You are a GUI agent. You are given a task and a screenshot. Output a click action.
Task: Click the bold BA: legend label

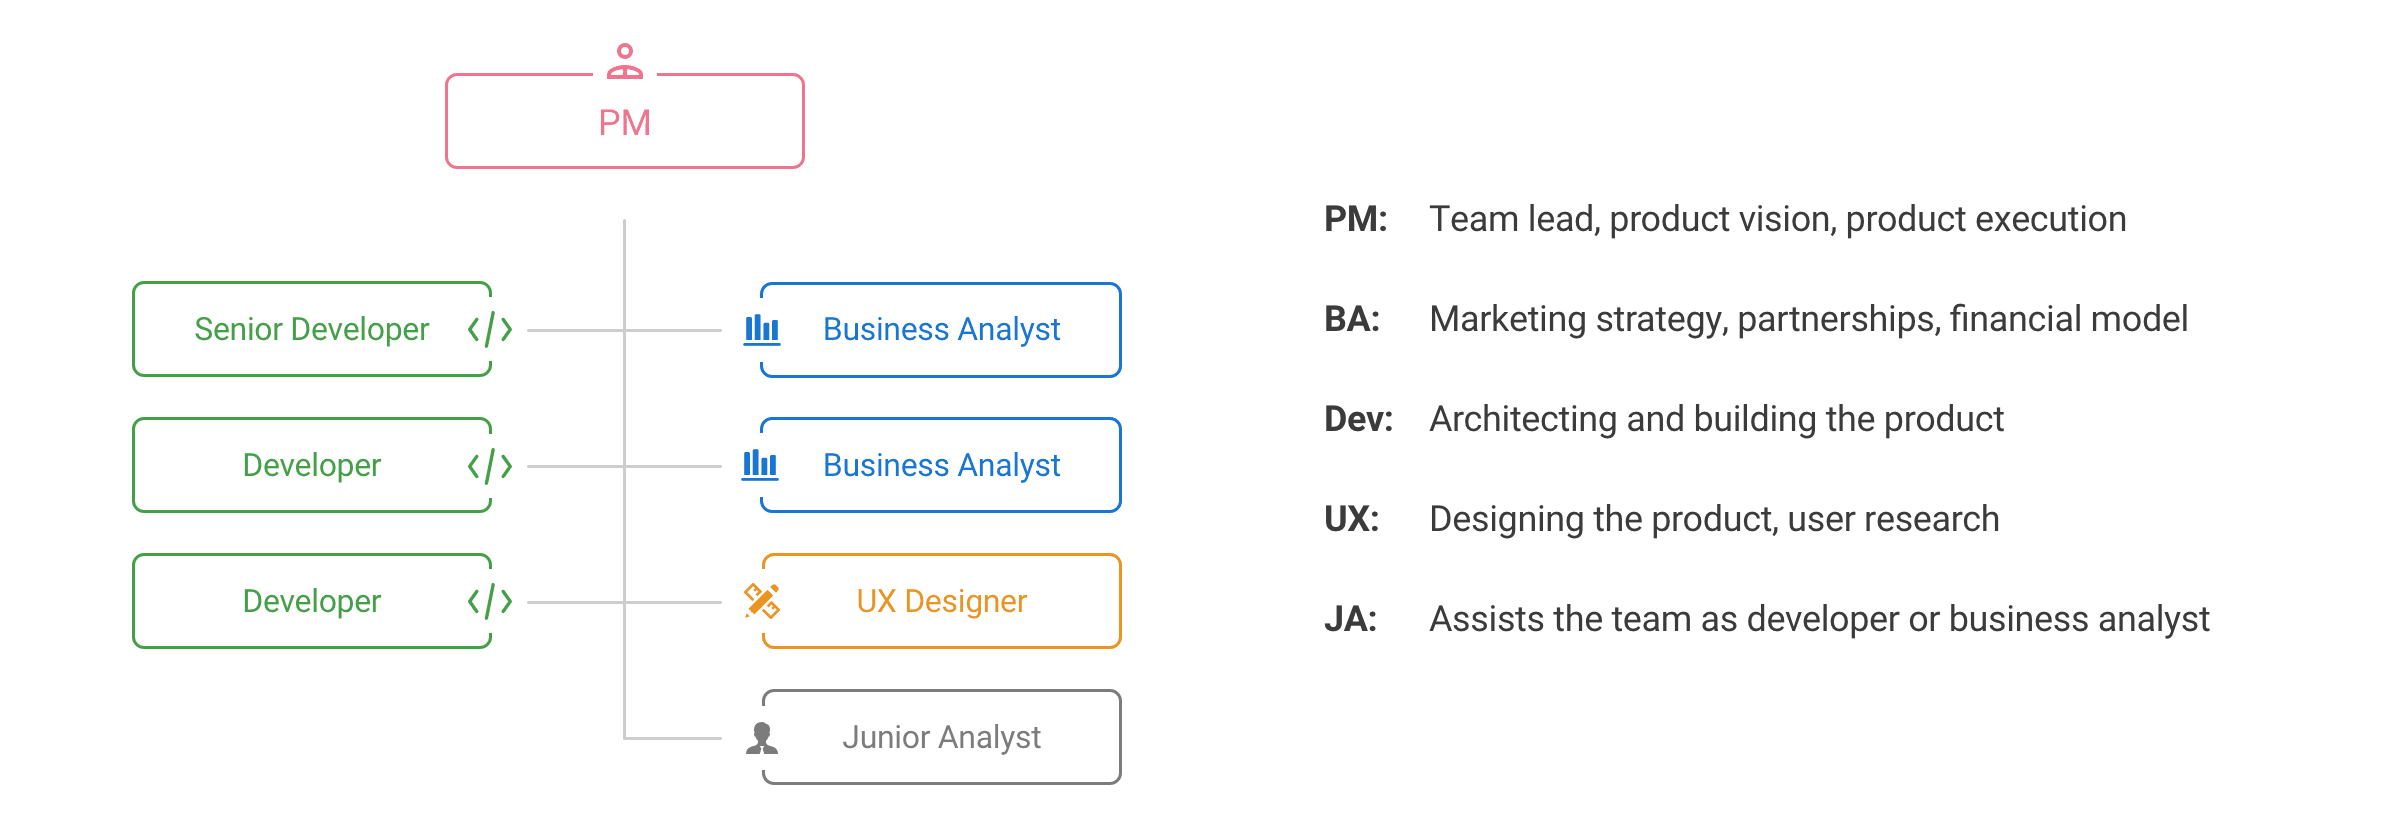pyautogui.click(x=1352, y=319)
